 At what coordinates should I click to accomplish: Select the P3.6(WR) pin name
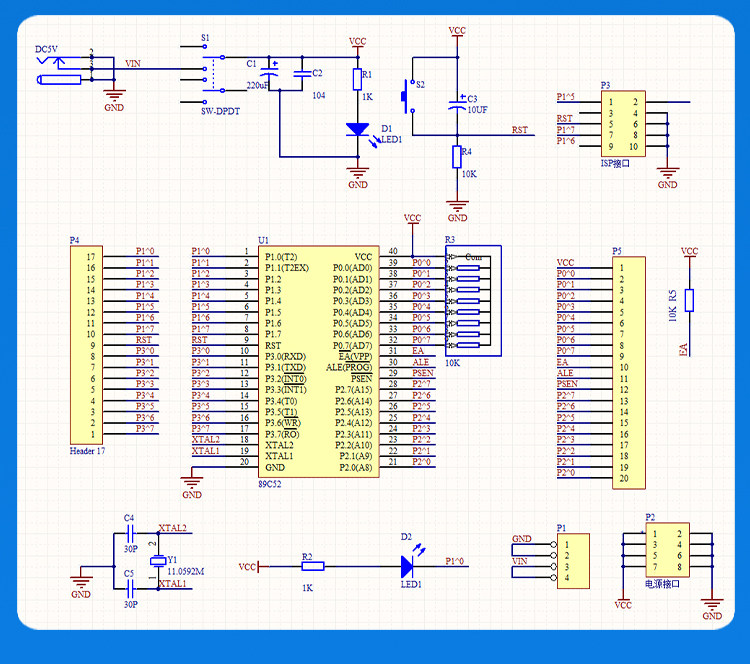(x=282, y=423)
